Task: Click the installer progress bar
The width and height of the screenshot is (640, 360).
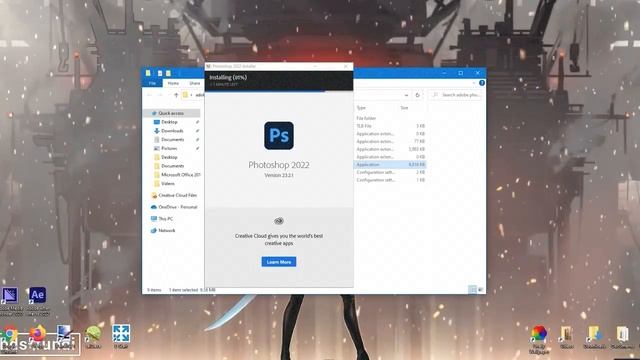Action: pyautogui.click(x=279, y=91)
